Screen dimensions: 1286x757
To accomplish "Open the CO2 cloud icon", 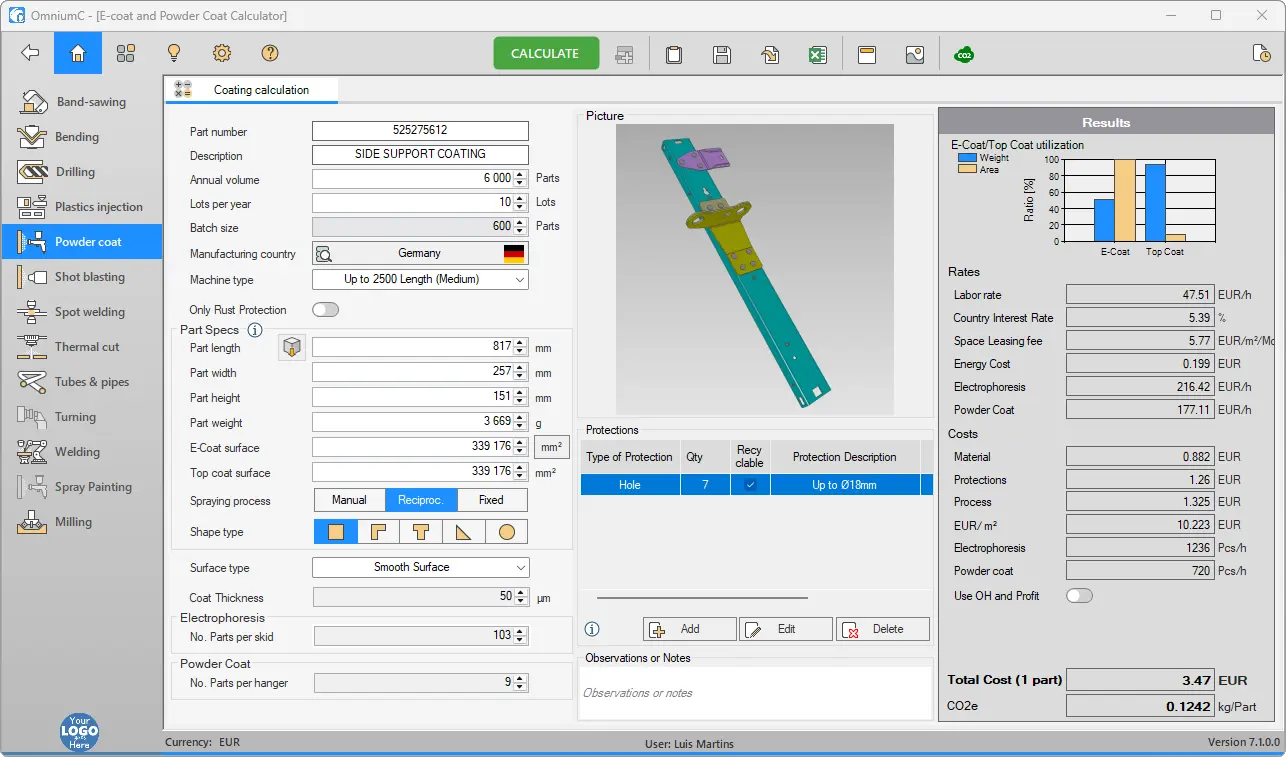I will [964, 54].
